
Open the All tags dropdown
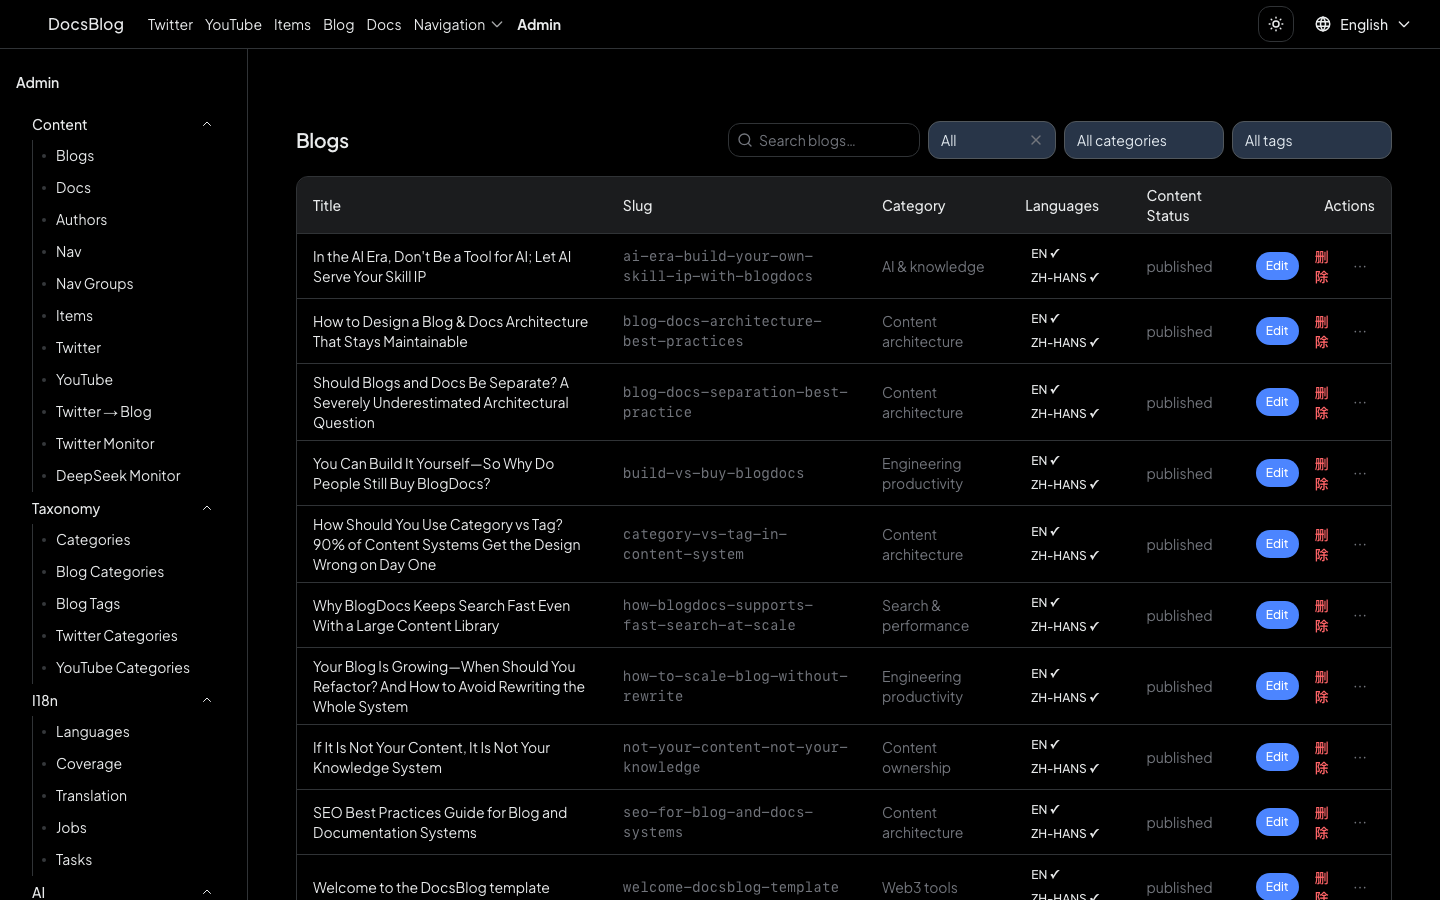(1311, 140)
